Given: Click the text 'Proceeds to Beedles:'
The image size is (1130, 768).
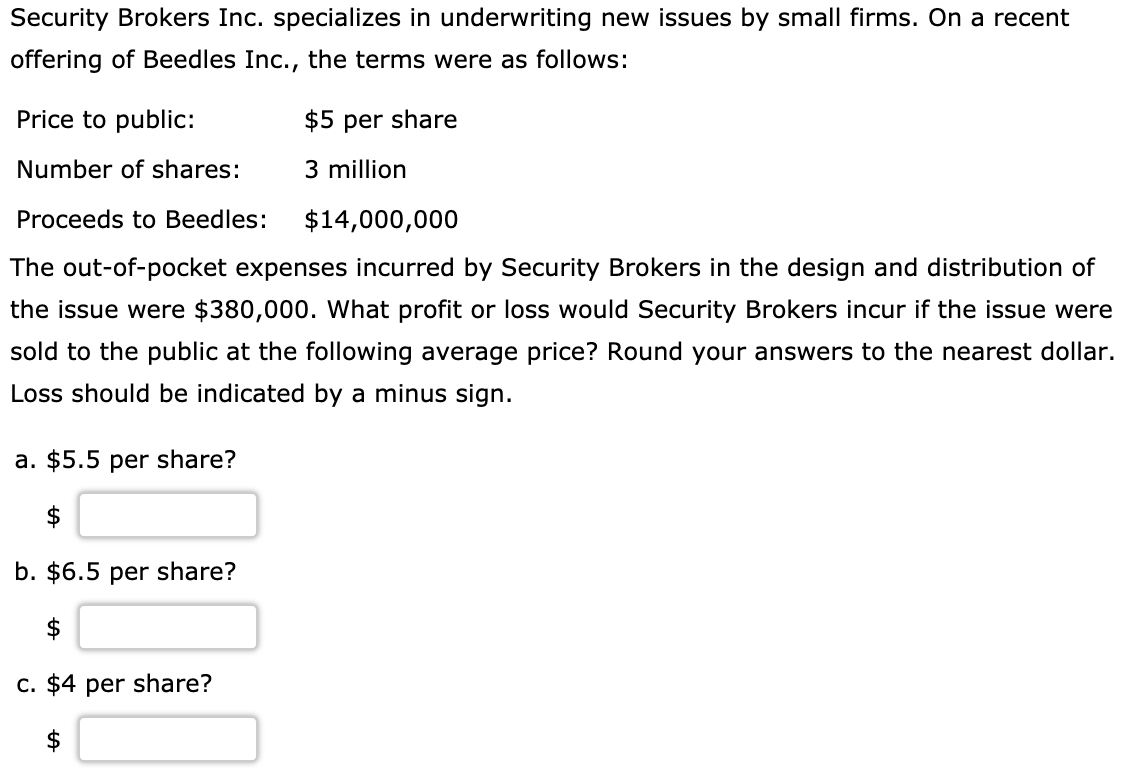Looking at the screenshot, I should click(x=145, y=219).
